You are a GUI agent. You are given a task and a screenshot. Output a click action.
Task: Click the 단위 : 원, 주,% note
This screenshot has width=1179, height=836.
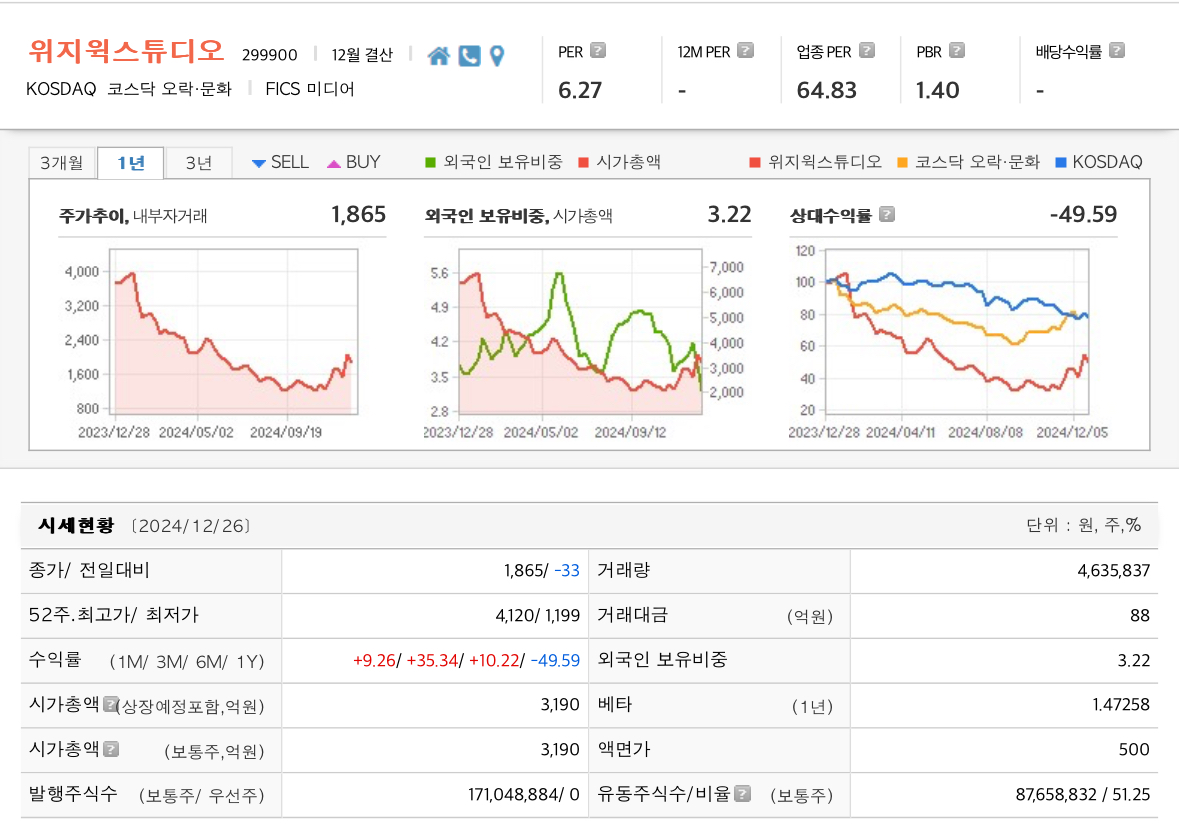[x=1084, y=526]
